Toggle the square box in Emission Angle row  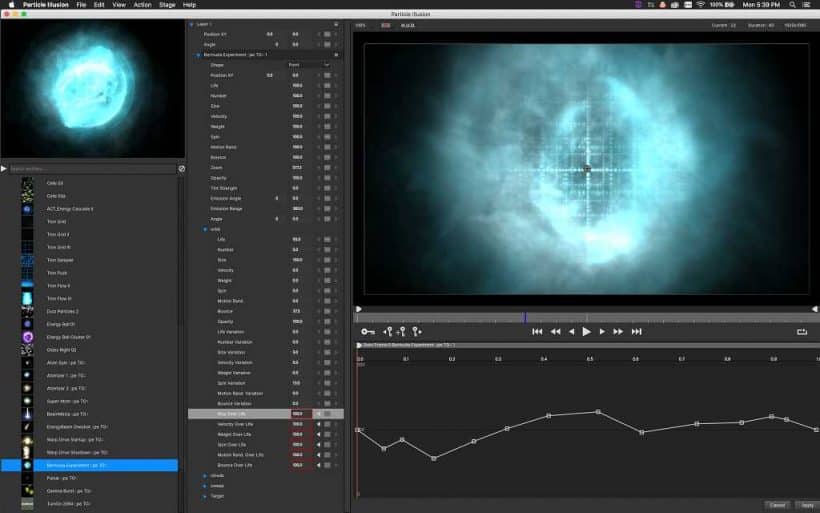[327, 198]
